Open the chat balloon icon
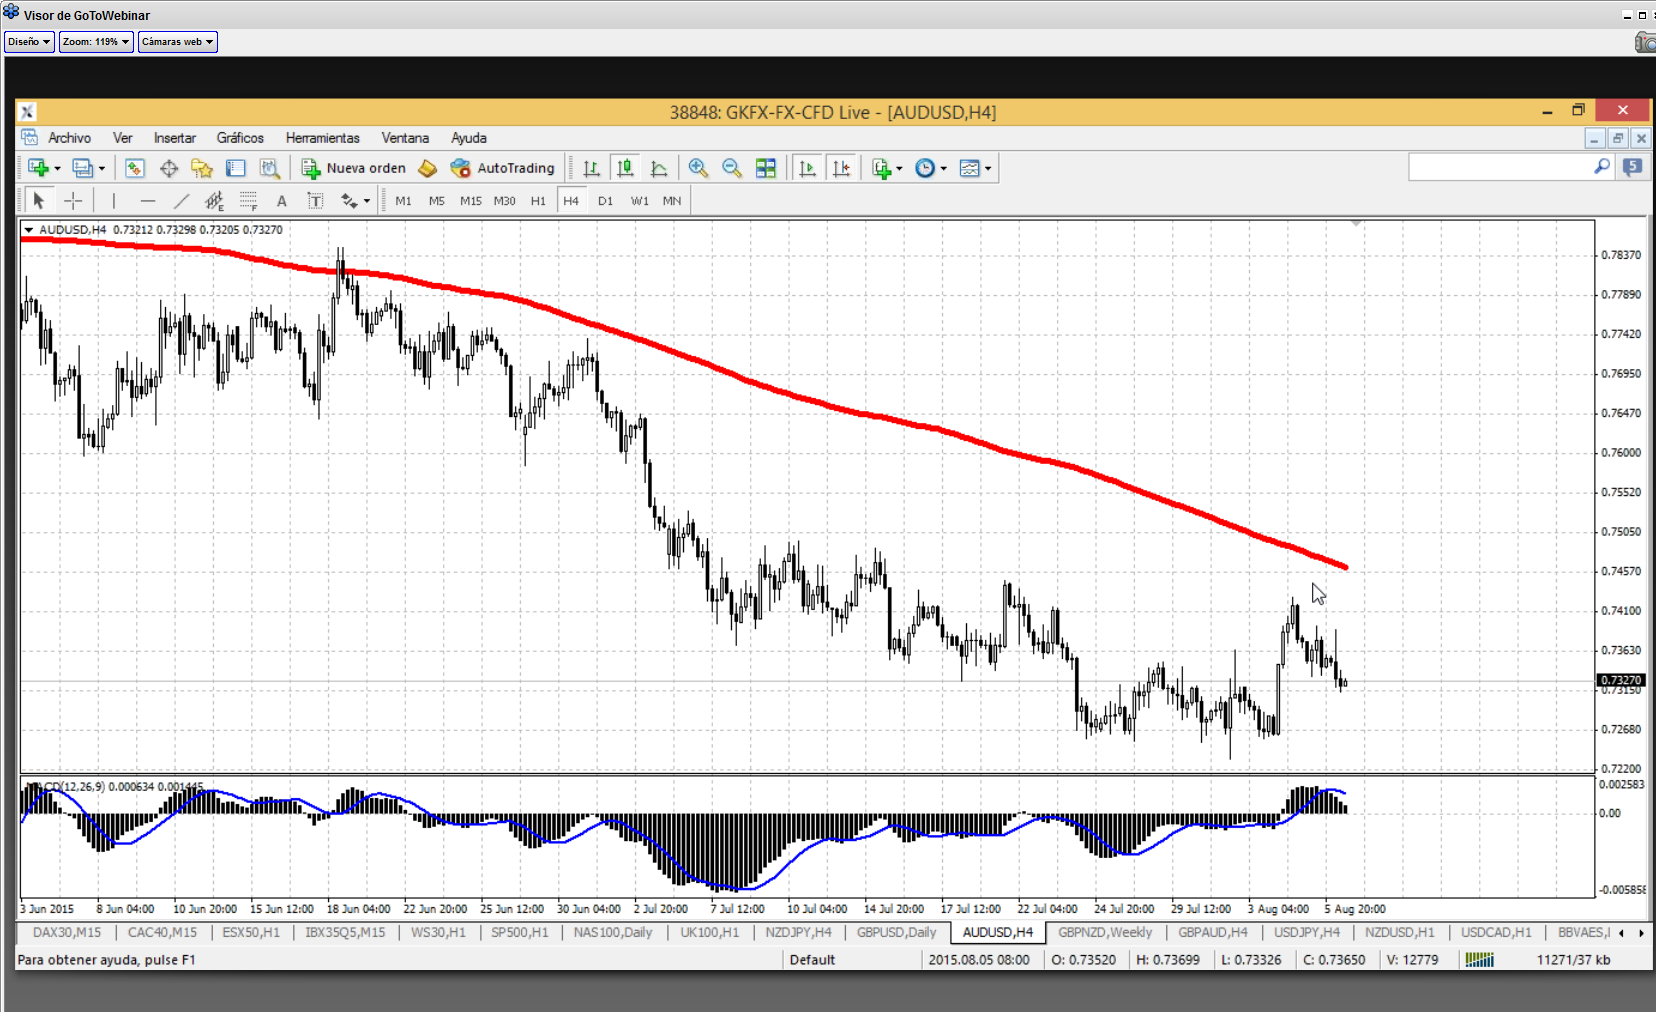 click(x=1633, y=167)
